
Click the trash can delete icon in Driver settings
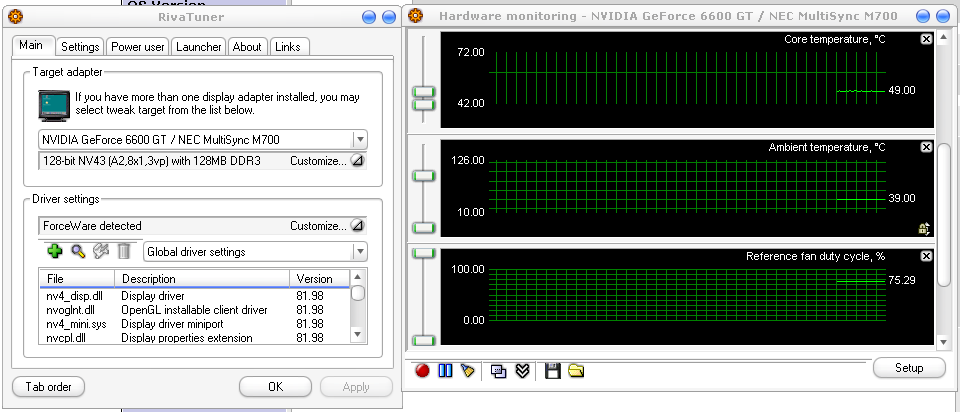[x=124, y=251]
